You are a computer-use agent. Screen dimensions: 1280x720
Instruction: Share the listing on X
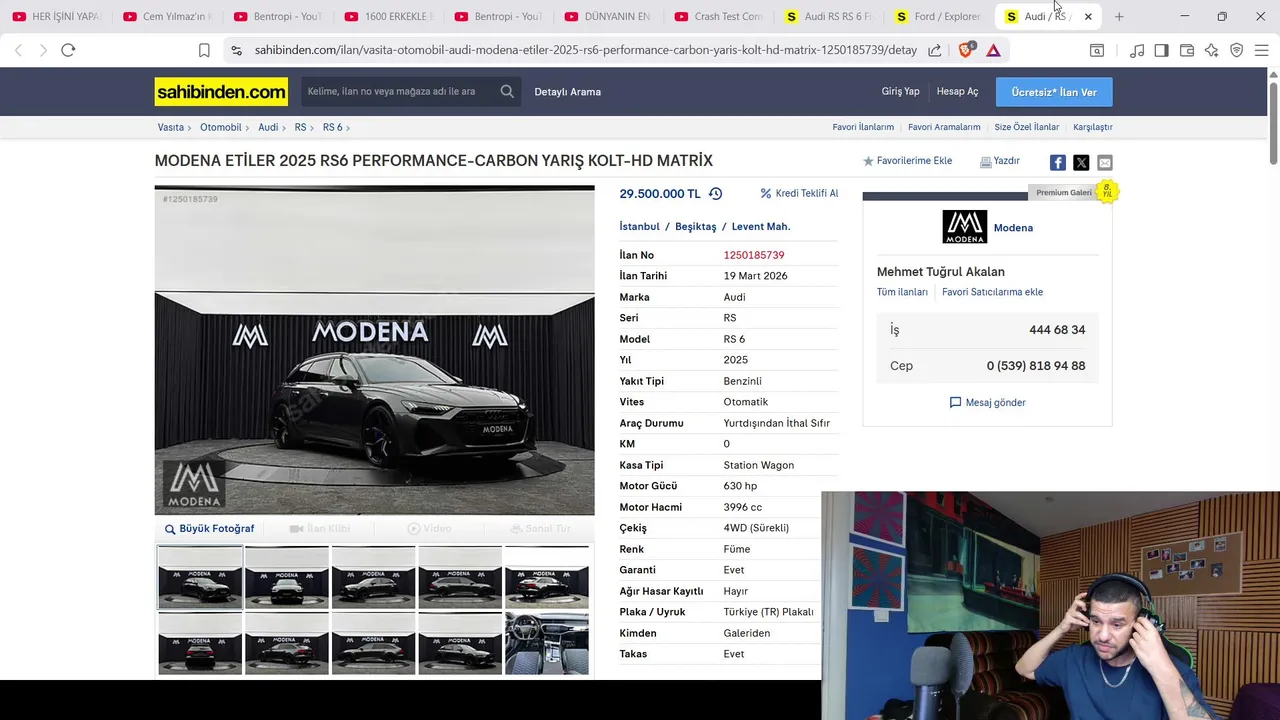[x=1081, y=162]
